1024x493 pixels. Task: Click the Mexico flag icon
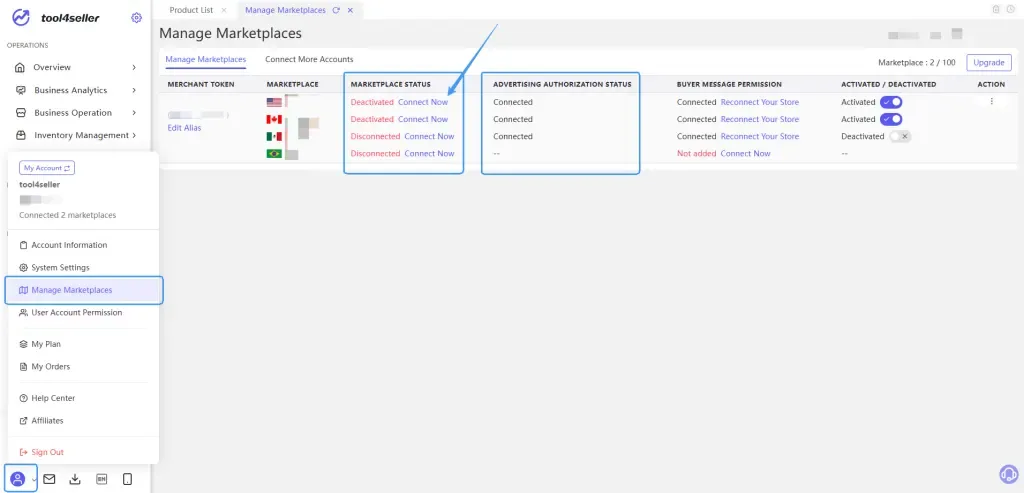coord(274,136)
